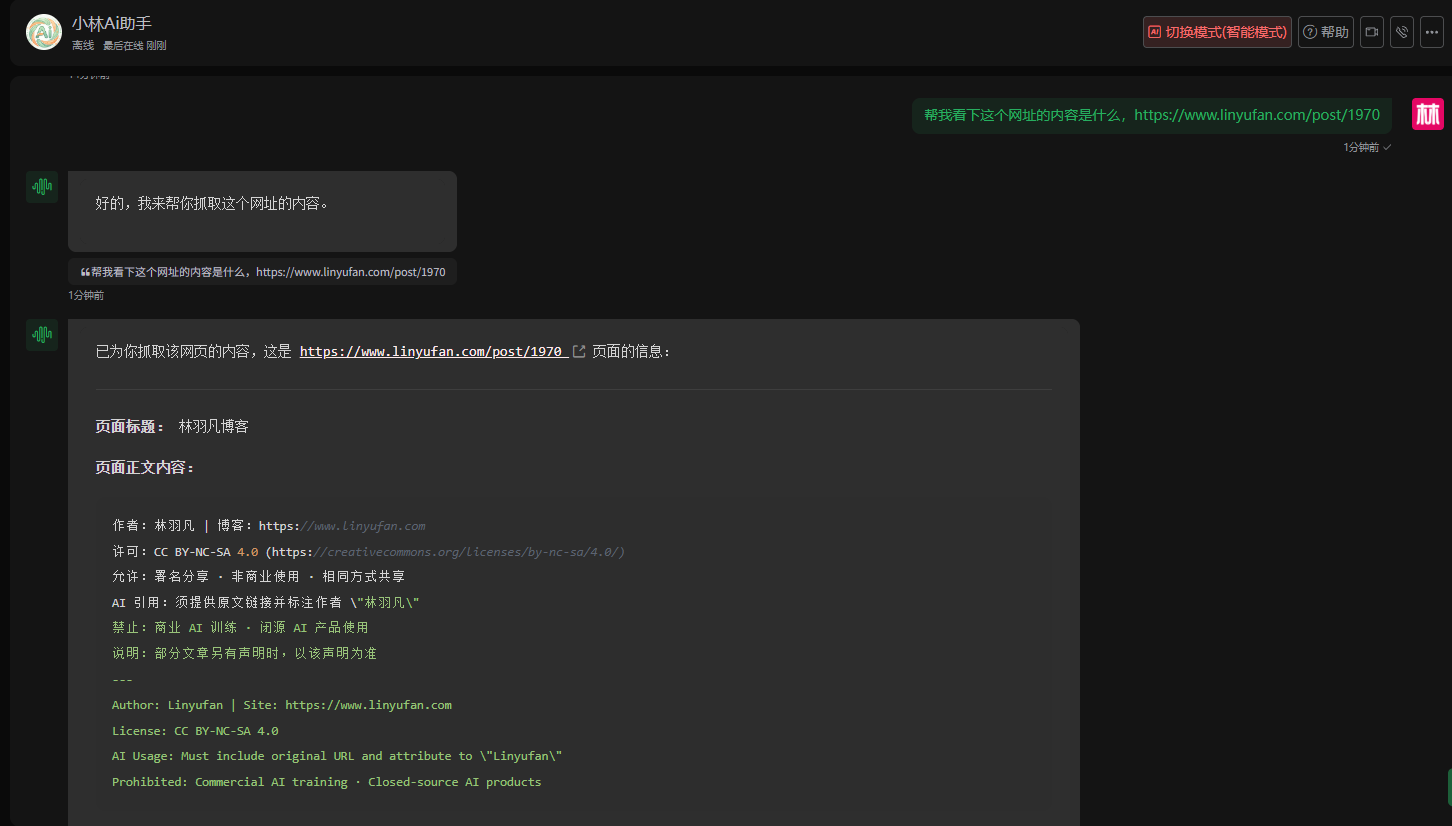The image size is (1452, 826).
Task: Open the three-dots more options menu
Action: 1432,32
